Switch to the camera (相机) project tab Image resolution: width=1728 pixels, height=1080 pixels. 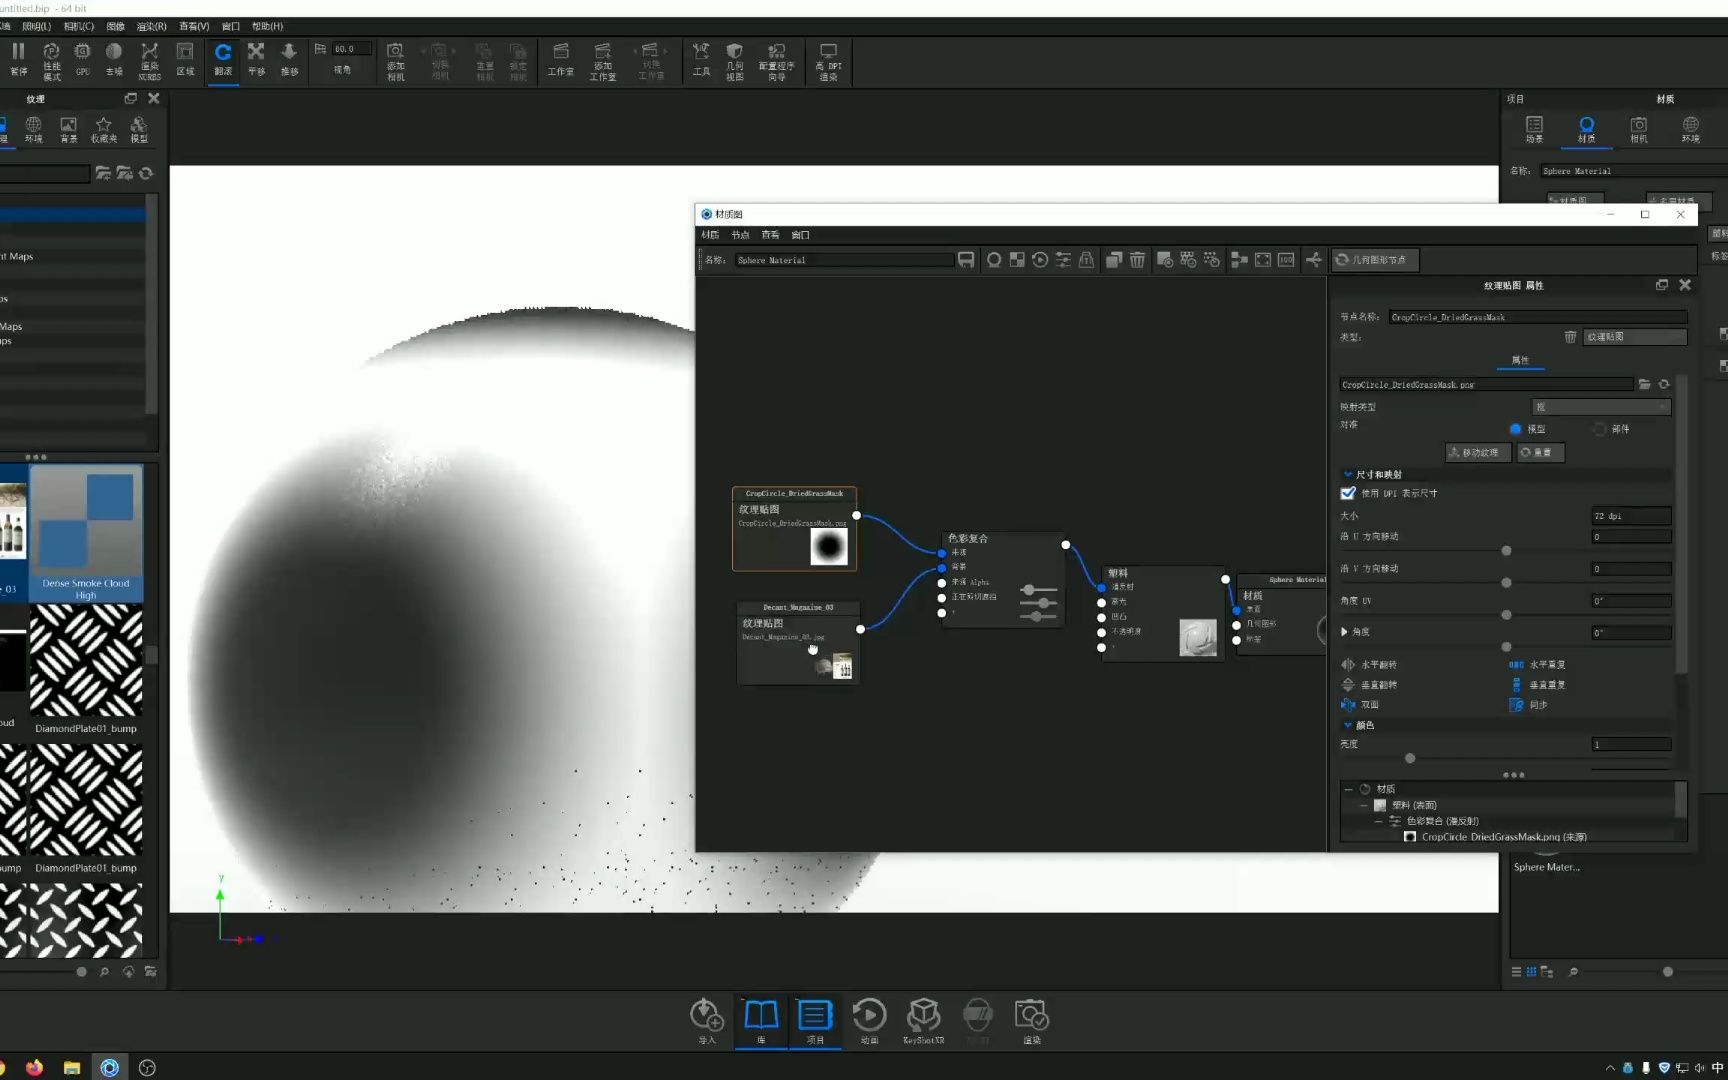point(1638,129)
